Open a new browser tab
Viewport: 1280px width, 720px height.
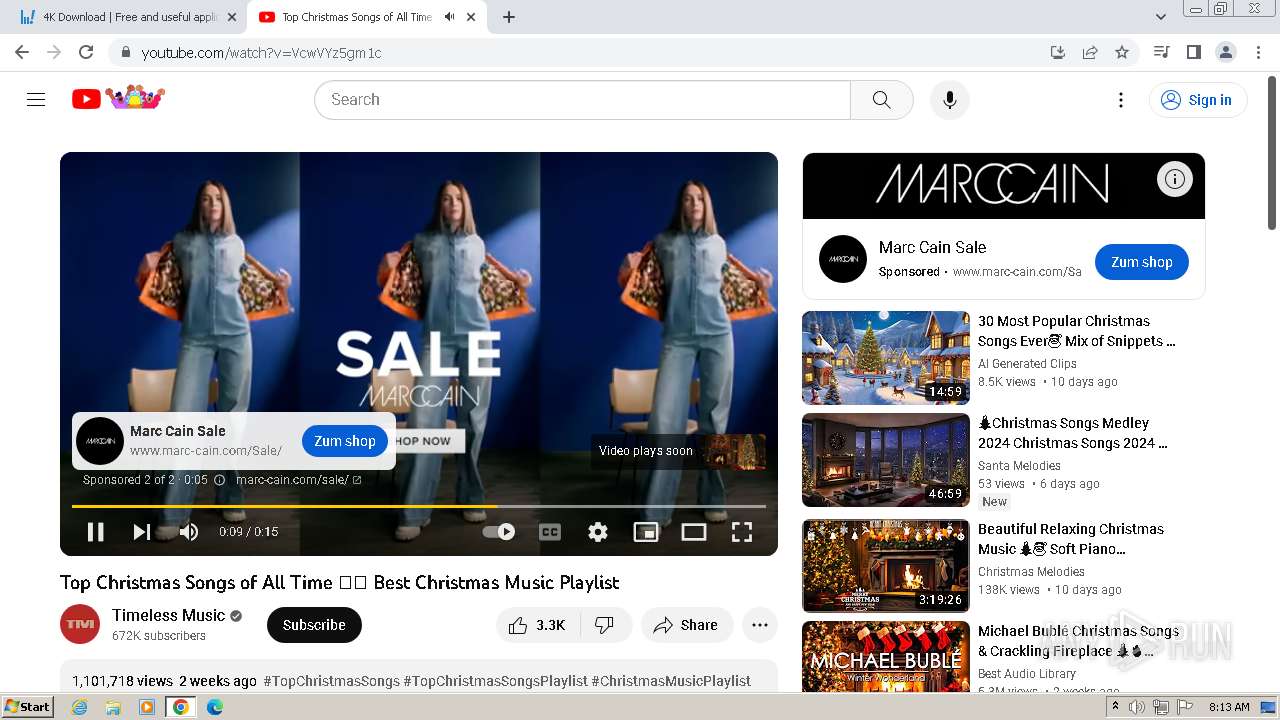pos(509,17)
